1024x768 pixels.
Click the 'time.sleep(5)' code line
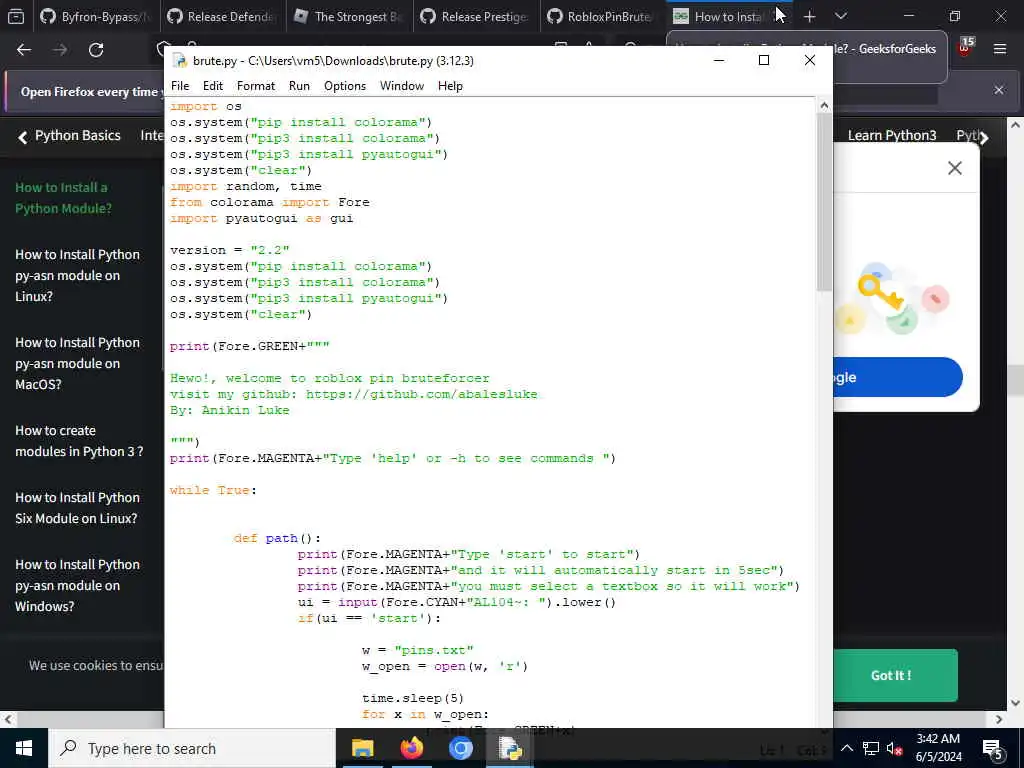(x=413, y=698)
